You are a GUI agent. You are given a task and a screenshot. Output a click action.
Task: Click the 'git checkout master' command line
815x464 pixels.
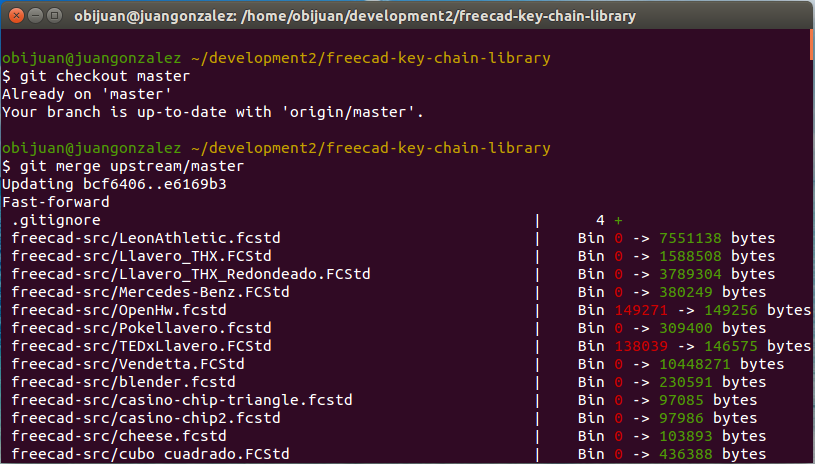pos(102,76)
